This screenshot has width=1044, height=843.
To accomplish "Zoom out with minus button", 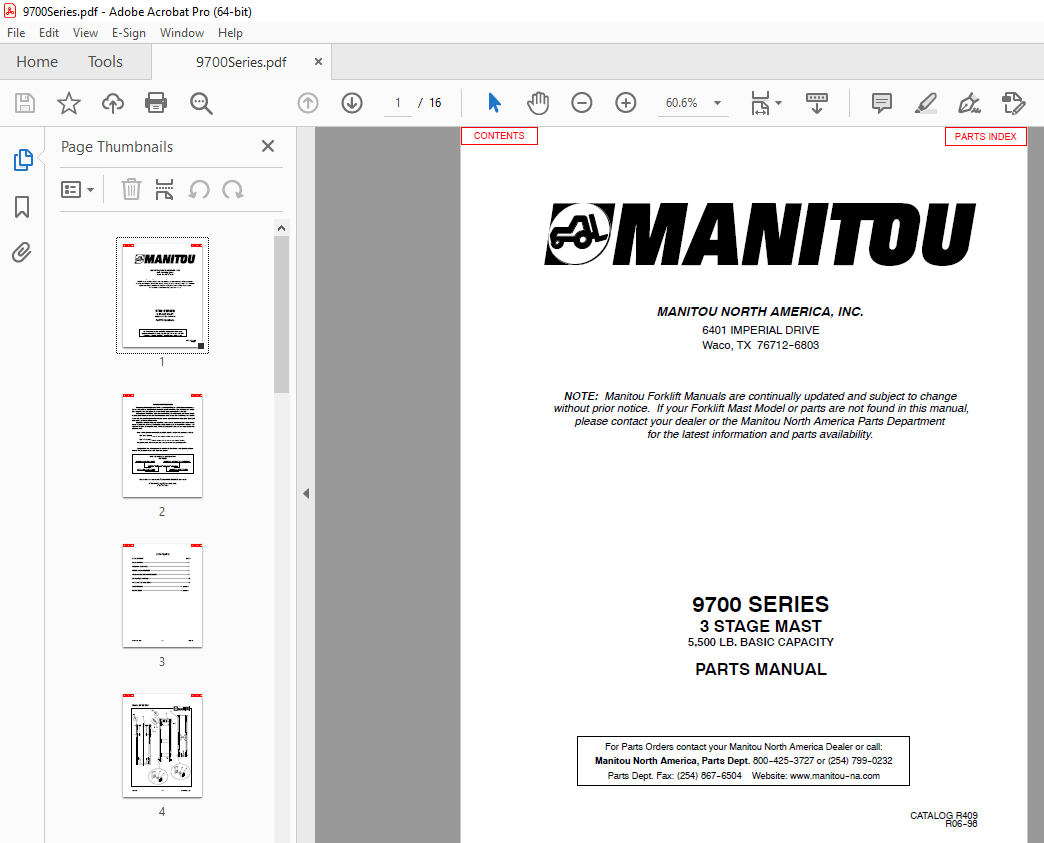I will [x=581, y=103].
